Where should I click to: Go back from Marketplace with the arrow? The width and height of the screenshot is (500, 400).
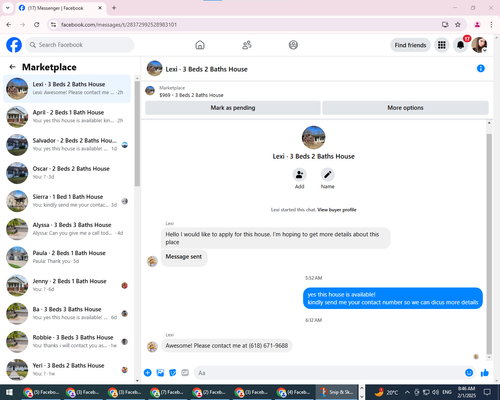pos(13,67)
